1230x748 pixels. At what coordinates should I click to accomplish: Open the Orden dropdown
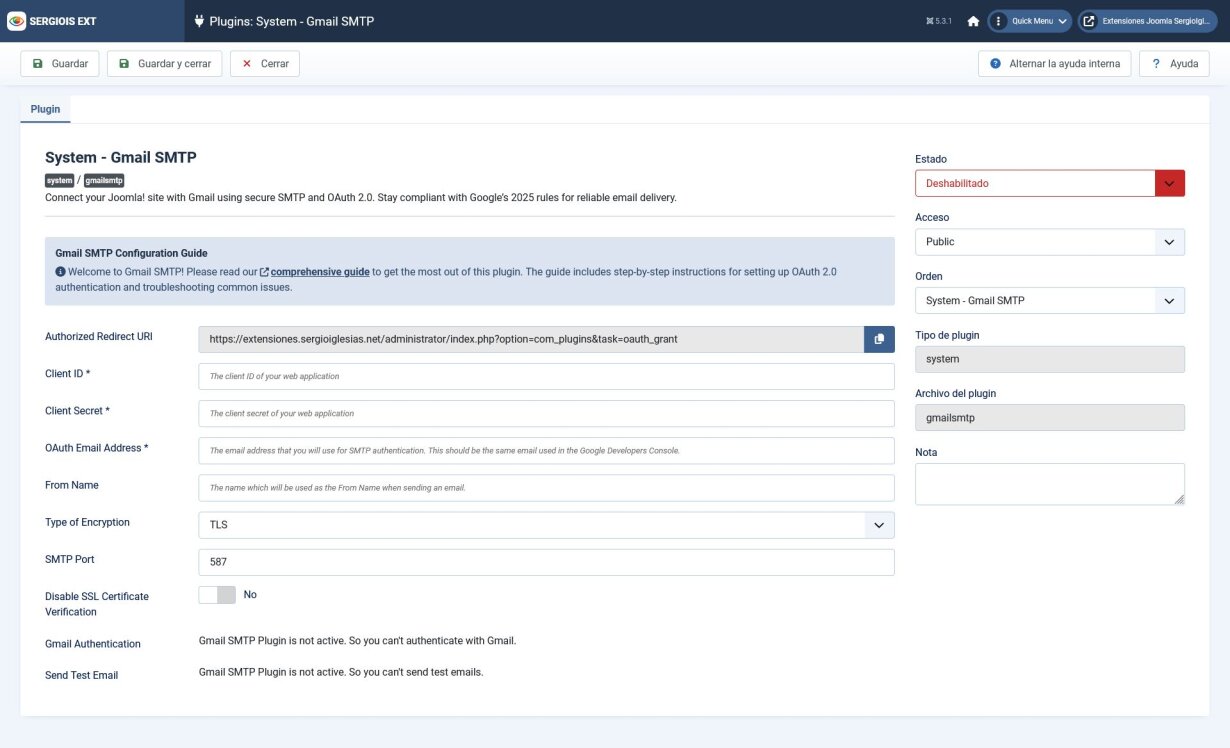click(x=1050, y=300)
